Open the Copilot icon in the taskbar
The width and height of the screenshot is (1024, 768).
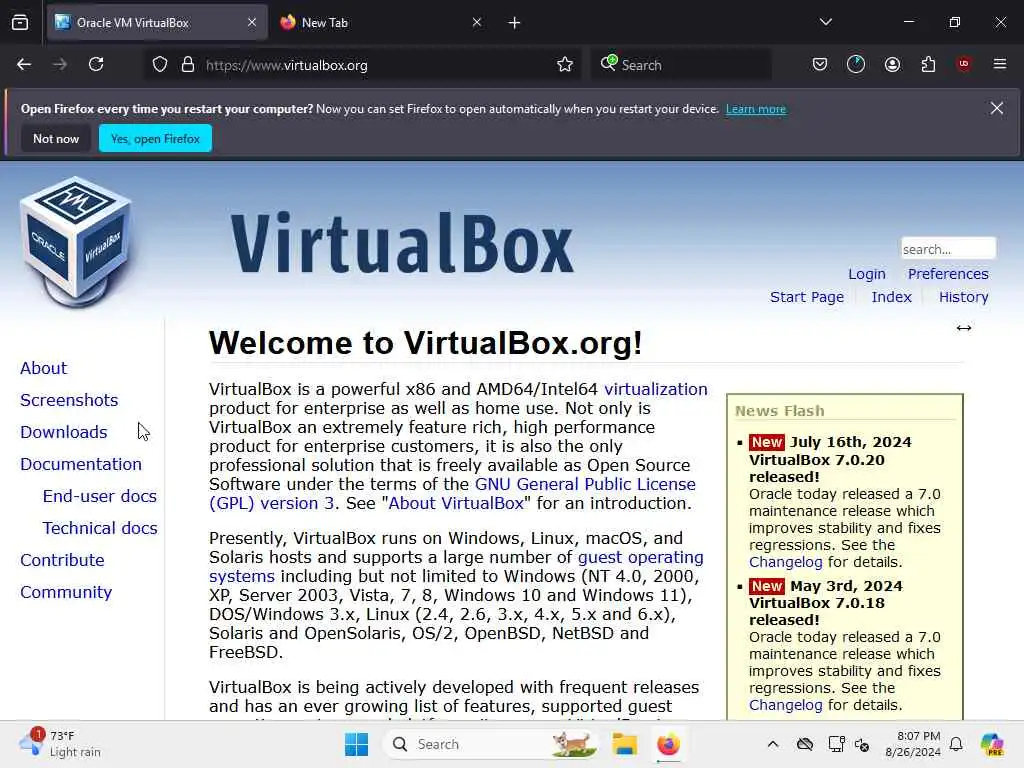(x=992, y=744)
